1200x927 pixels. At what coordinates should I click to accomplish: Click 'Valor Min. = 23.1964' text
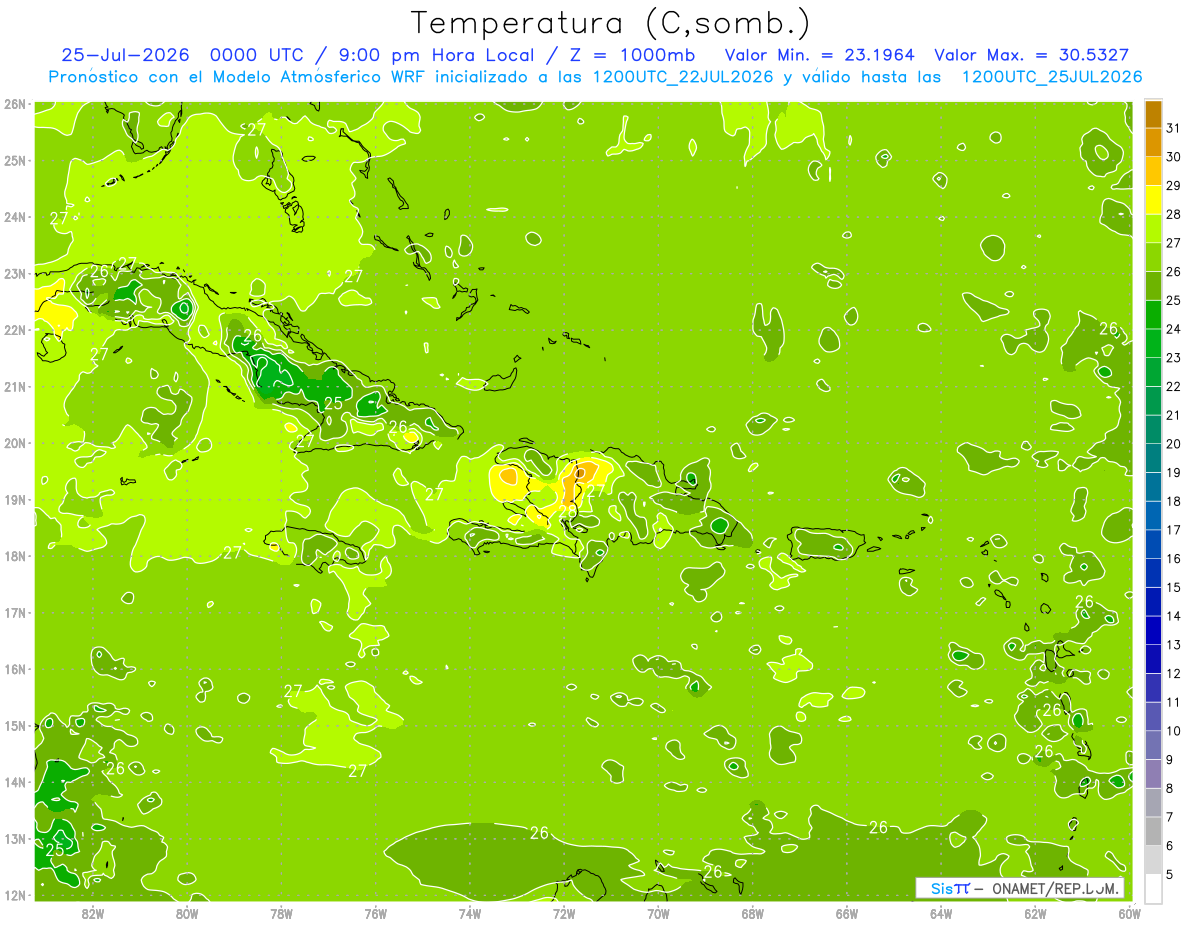tap(819, 55)
